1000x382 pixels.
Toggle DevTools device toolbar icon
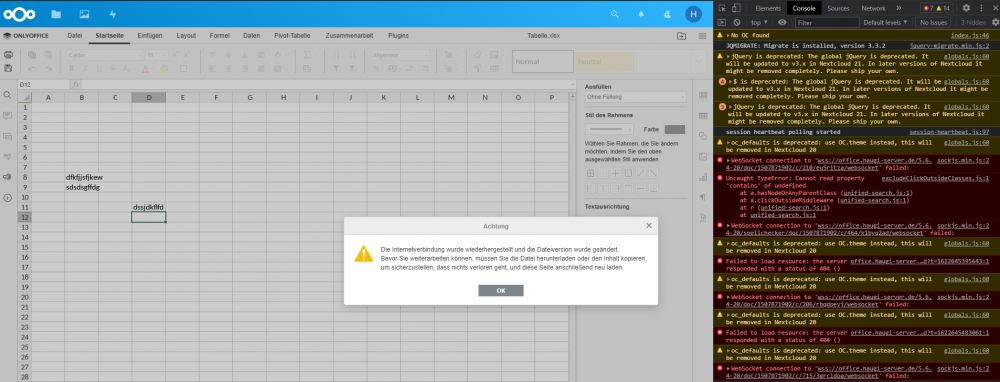[x=736, y=8]
